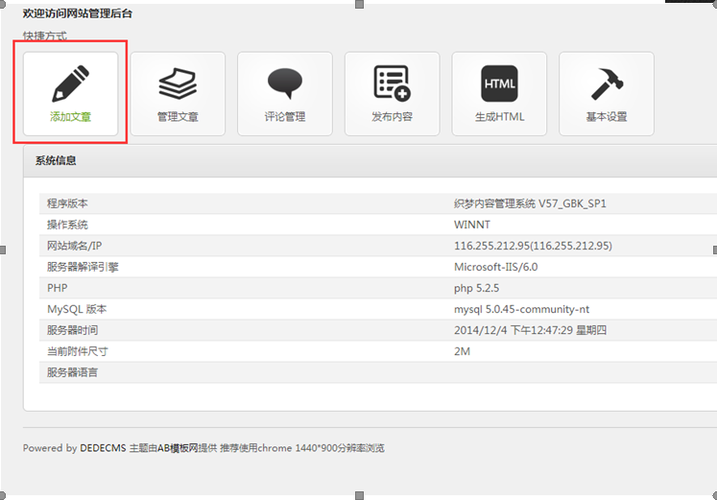Open the 基本设置 hammer shortcut
Viewport: 717px width, 500px height.
(607, 93)
